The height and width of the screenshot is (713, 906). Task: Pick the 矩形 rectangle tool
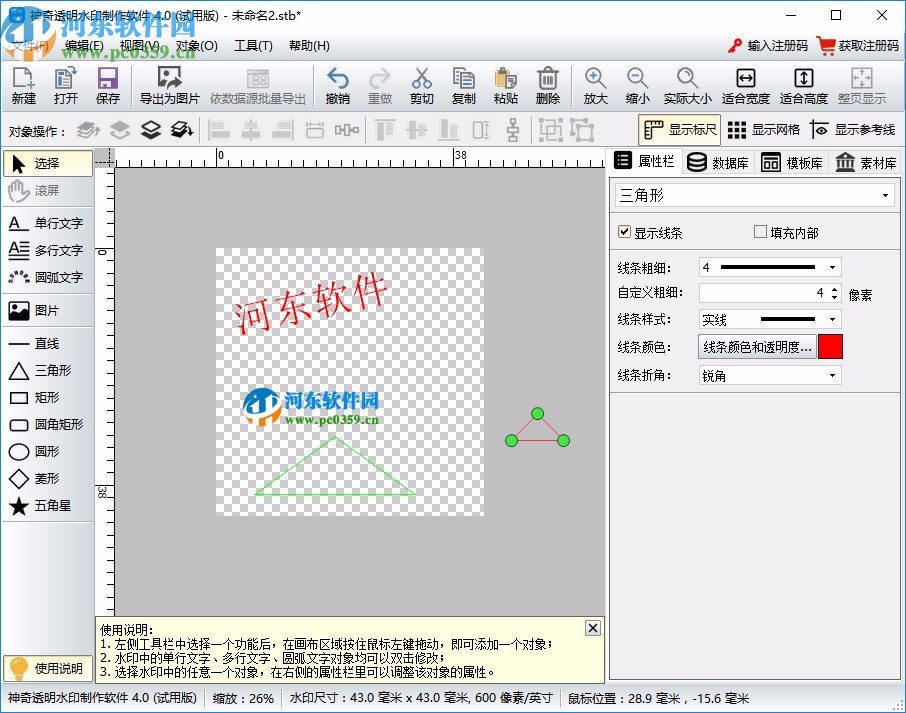pos(48,398)
